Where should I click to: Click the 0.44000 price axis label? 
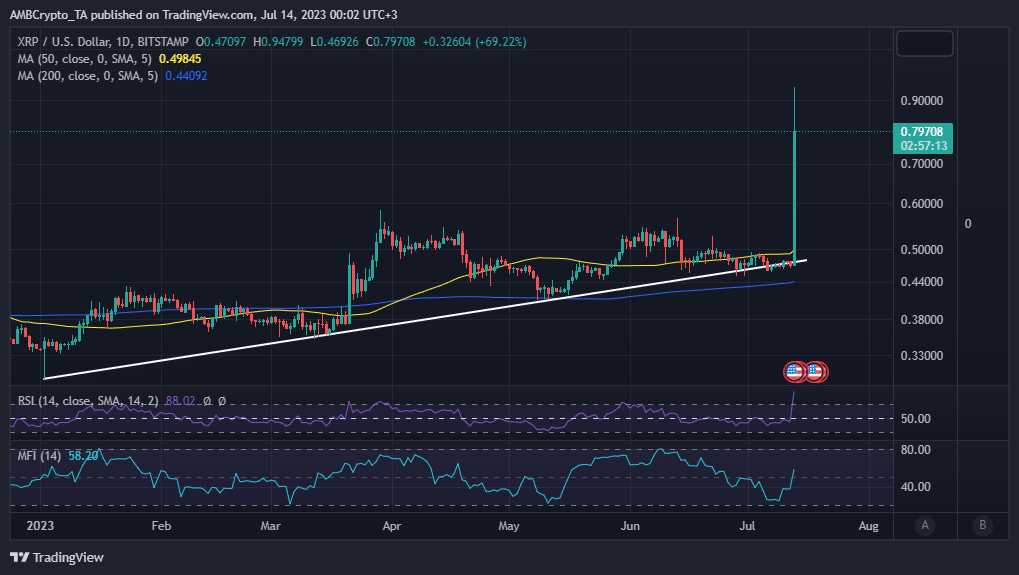[x=922, y=282]
